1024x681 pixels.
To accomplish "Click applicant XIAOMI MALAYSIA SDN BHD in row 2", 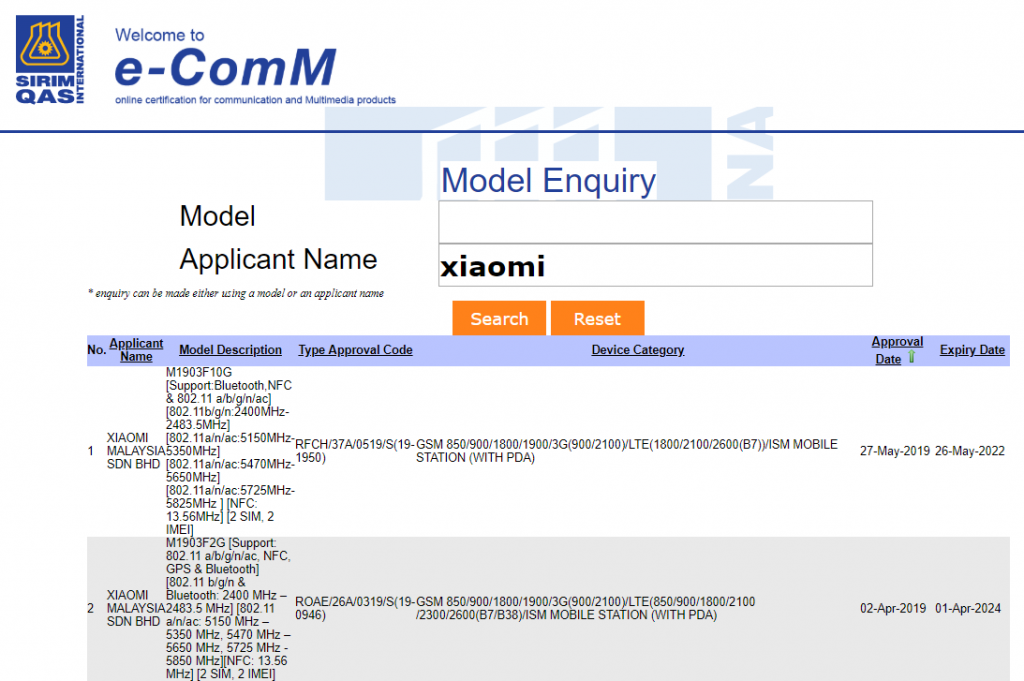I will pyautogui.click(x=136, y=609).
